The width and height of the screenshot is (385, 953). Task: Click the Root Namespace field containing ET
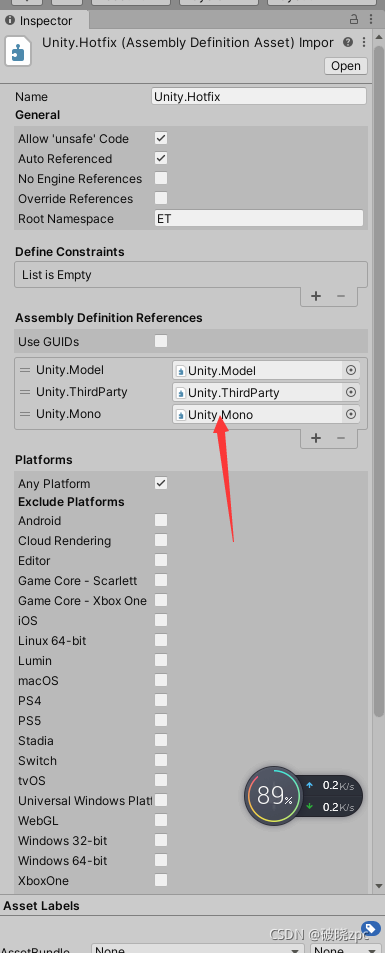click(259, 218)
